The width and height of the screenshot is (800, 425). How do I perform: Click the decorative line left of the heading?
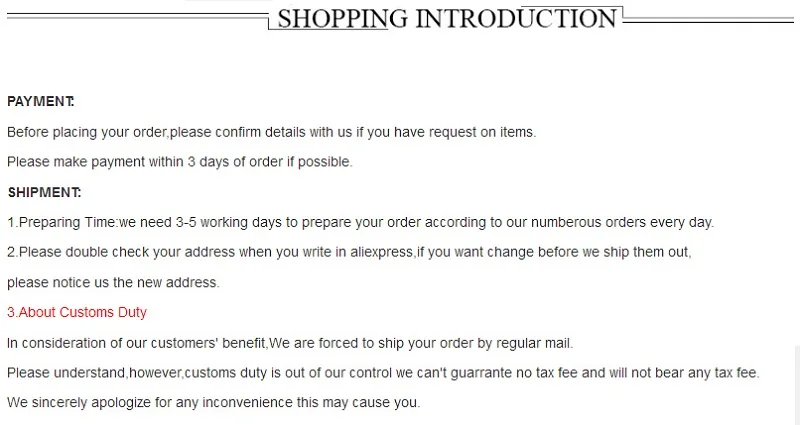click(x=137, y=17)
